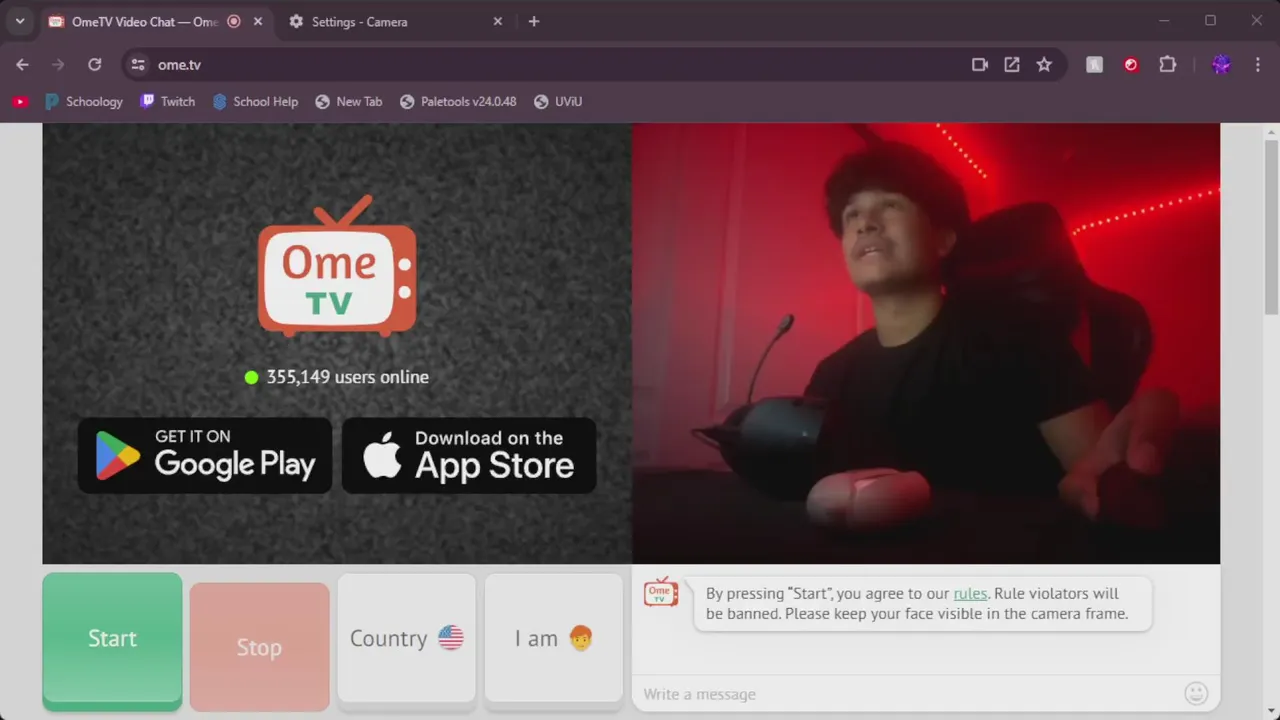Click the open-in-app icon in address bar
Image resolution: width=1280 pixels, height=720 pixels.
click(x=1012, y=64)
